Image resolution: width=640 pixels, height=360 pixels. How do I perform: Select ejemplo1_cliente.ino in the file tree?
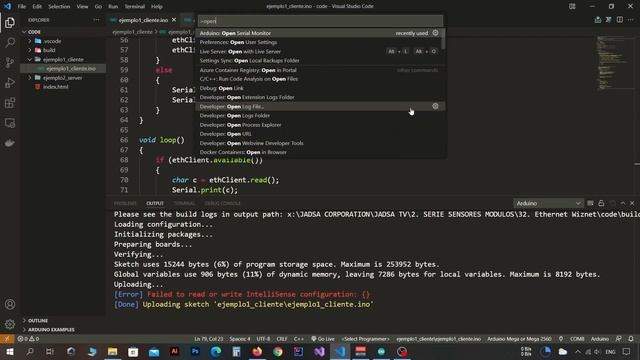(70, 68)
